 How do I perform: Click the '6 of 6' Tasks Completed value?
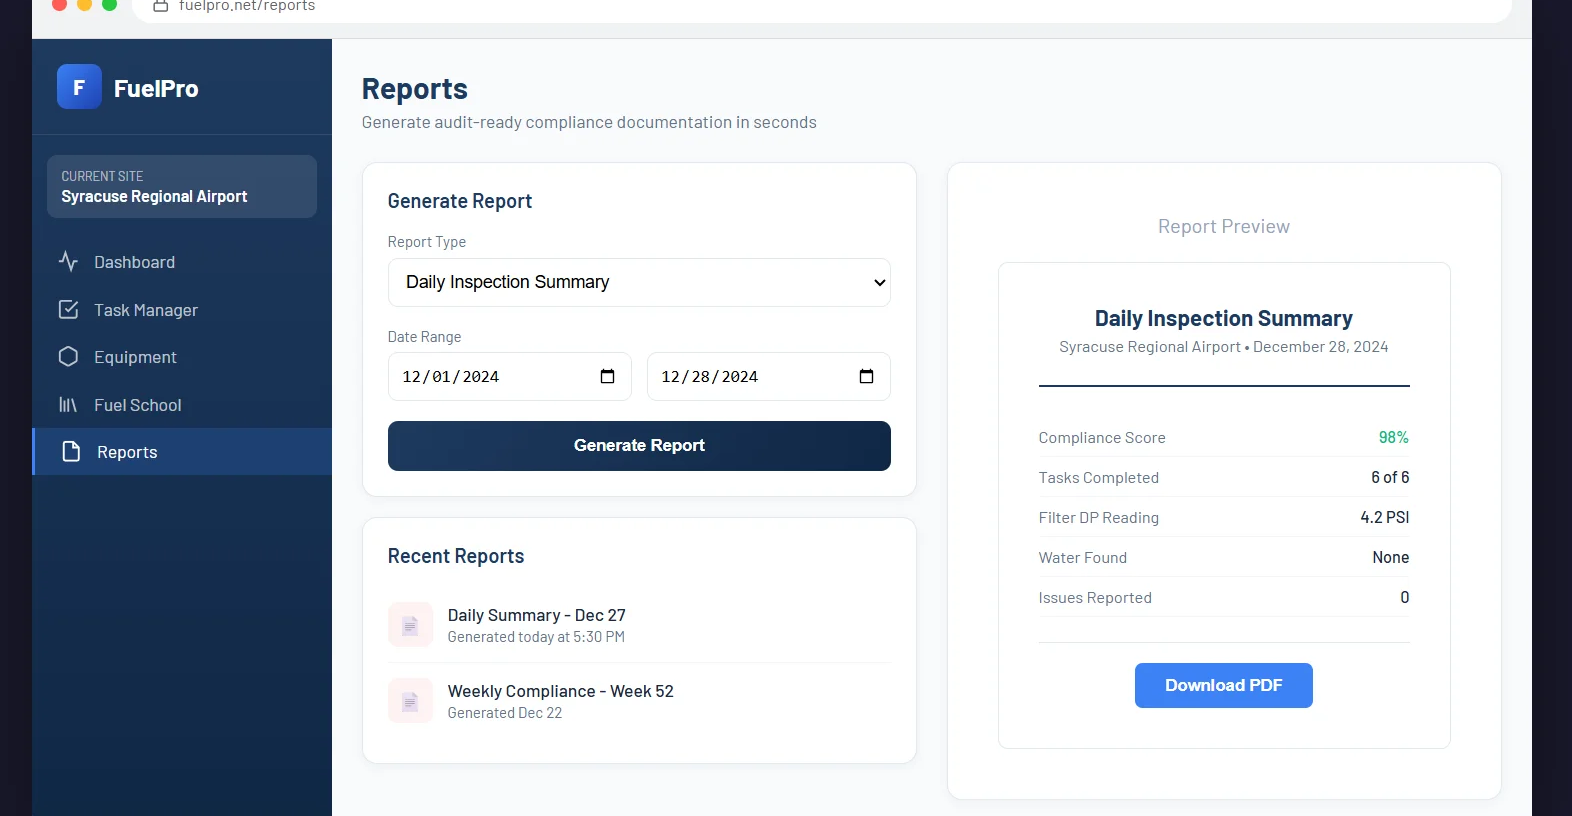click(1390, 478)
